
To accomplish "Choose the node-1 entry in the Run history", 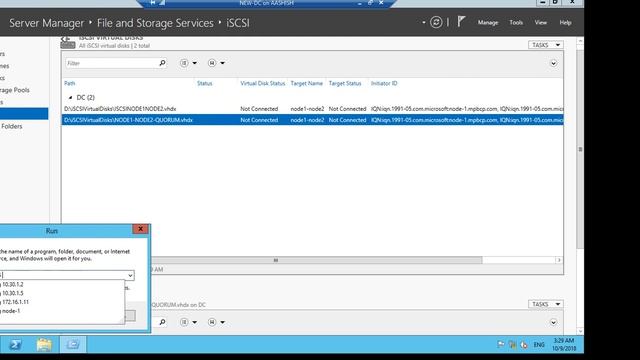I will (x=62, y=311).
